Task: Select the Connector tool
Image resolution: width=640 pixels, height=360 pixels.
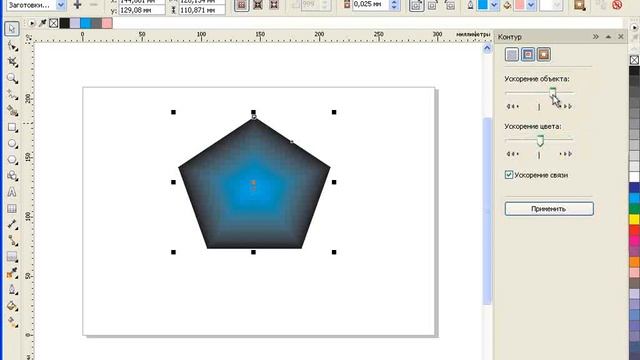Action: (x=12, y=241)
